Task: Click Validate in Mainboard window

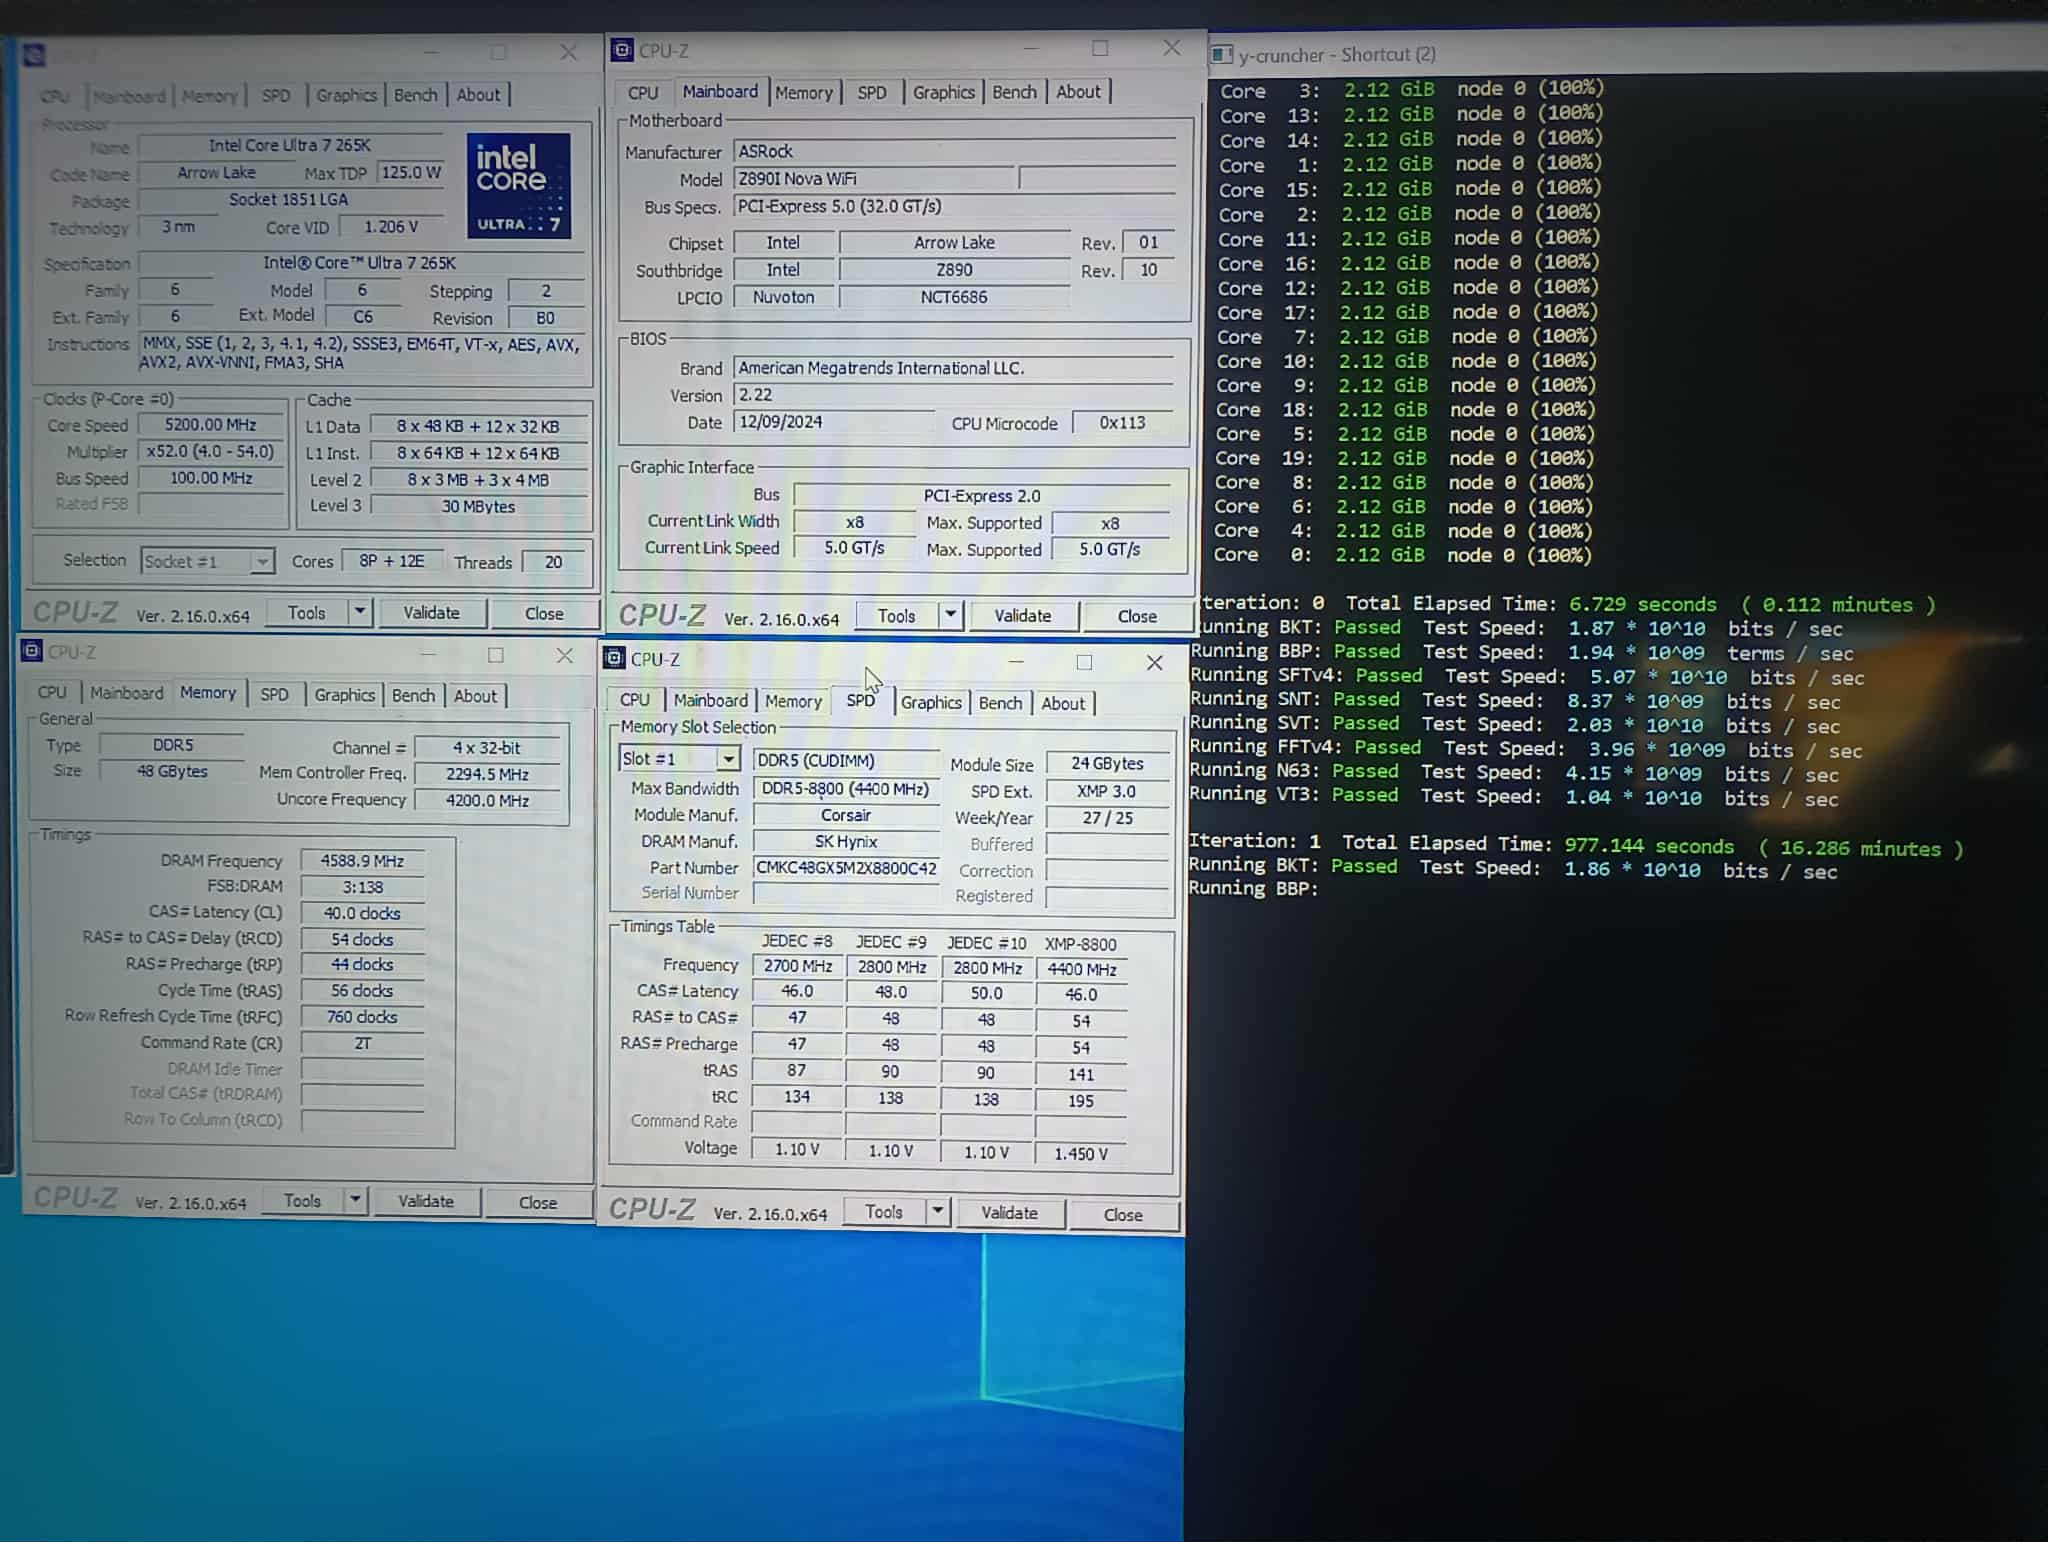Action: point(1023,616)
